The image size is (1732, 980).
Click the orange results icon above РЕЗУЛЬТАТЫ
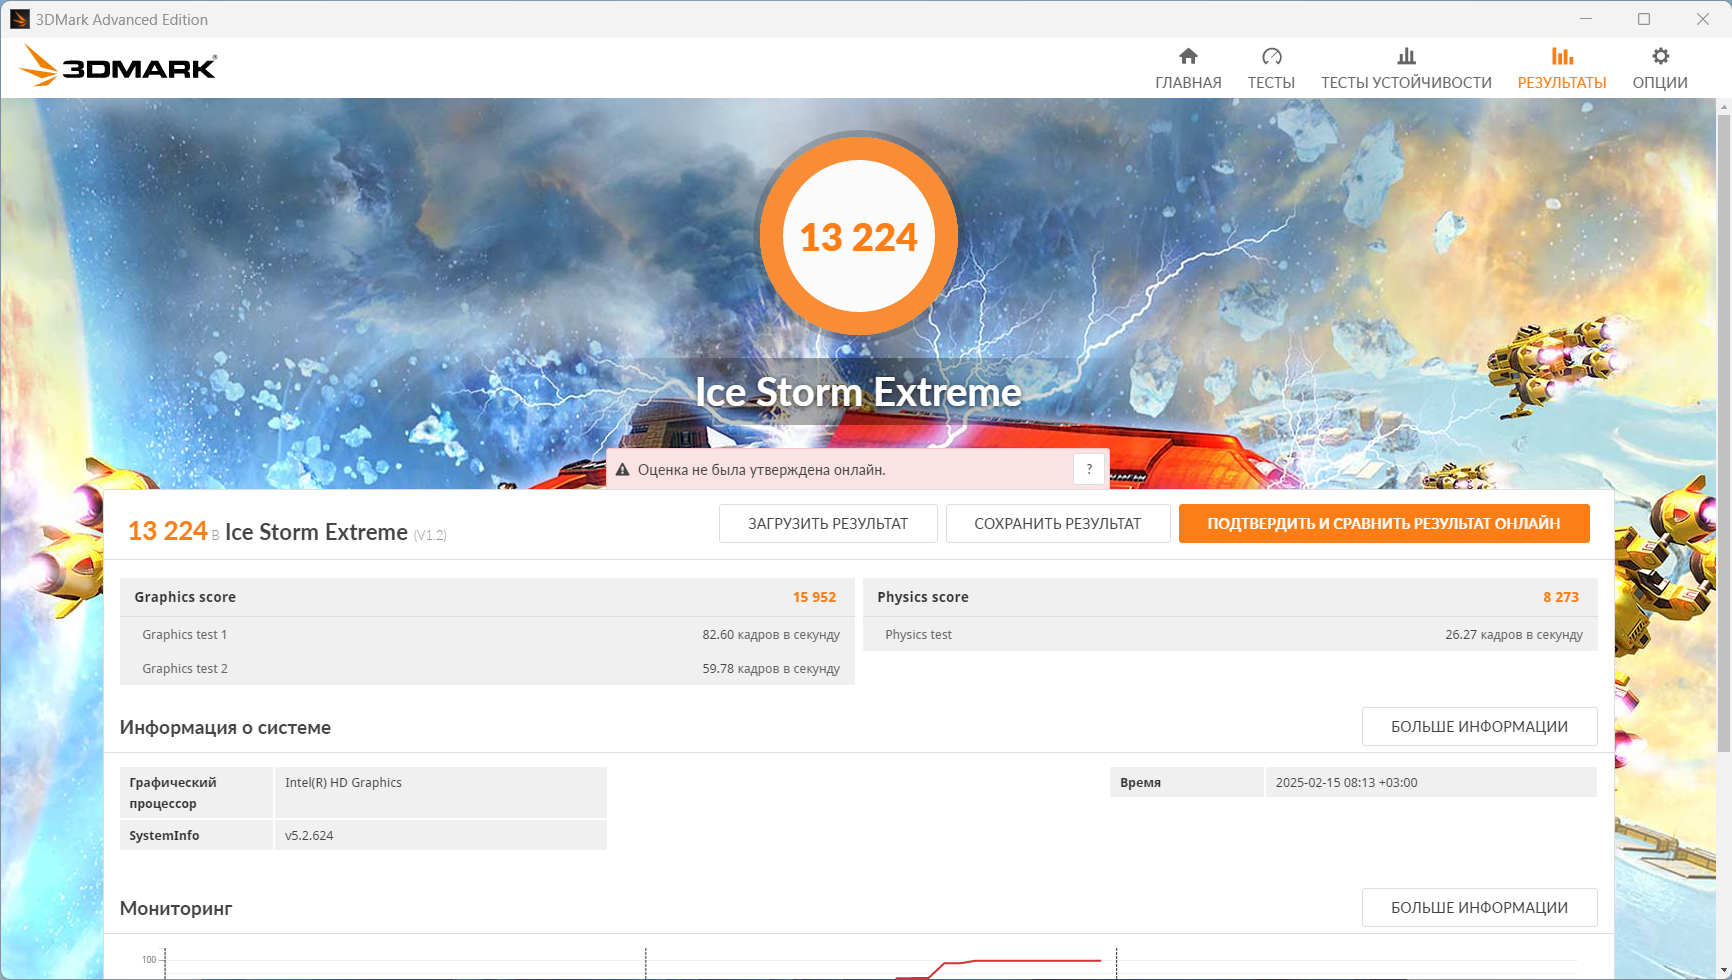click(x=1562, y=56)
